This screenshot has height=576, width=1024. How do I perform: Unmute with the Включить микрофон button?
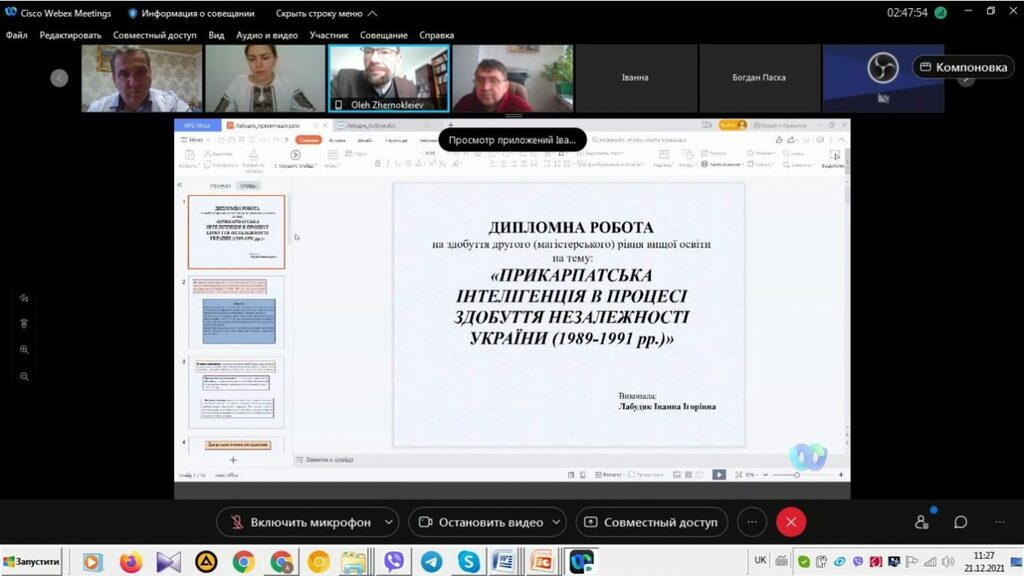[300, 522]
